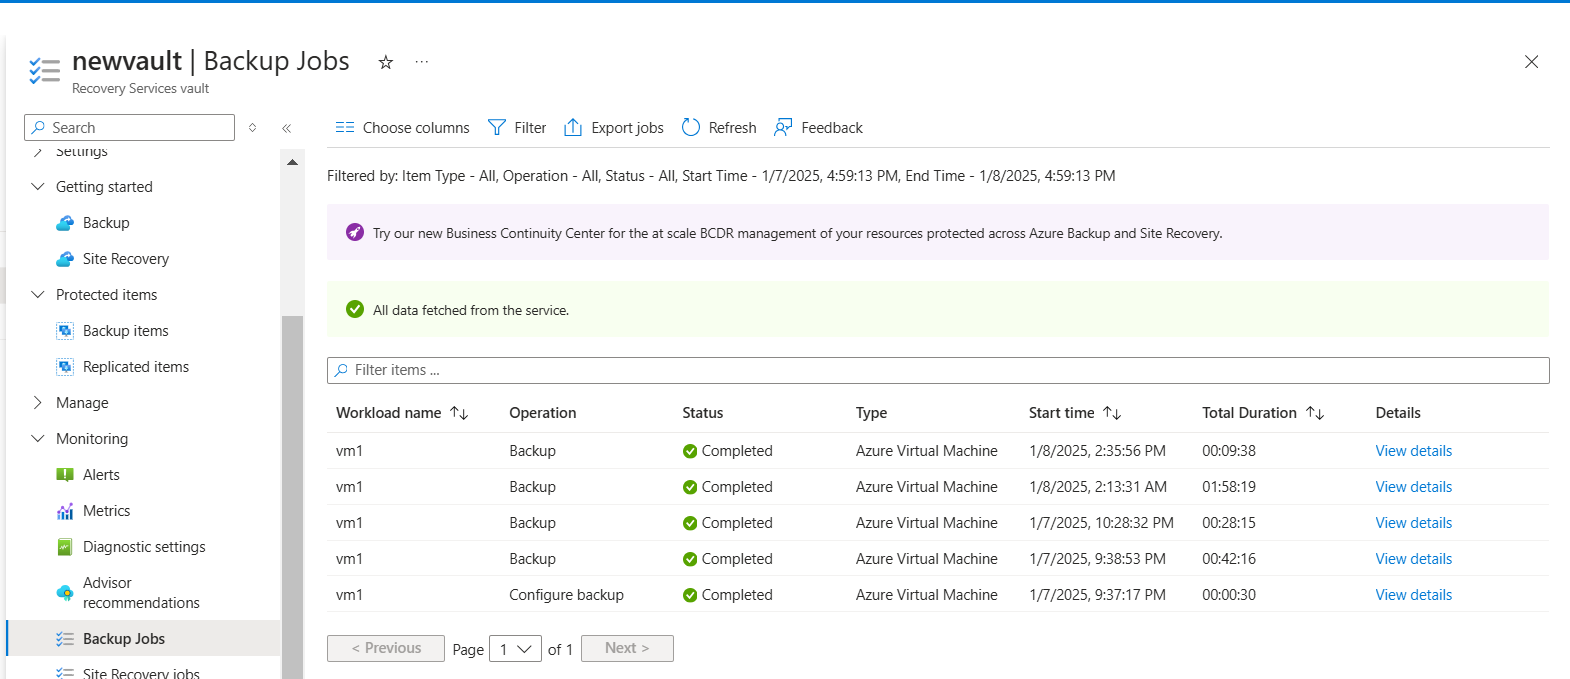Click the Site Recovery jobs icon
The image size is (1570, 679).
click(65, 673)
